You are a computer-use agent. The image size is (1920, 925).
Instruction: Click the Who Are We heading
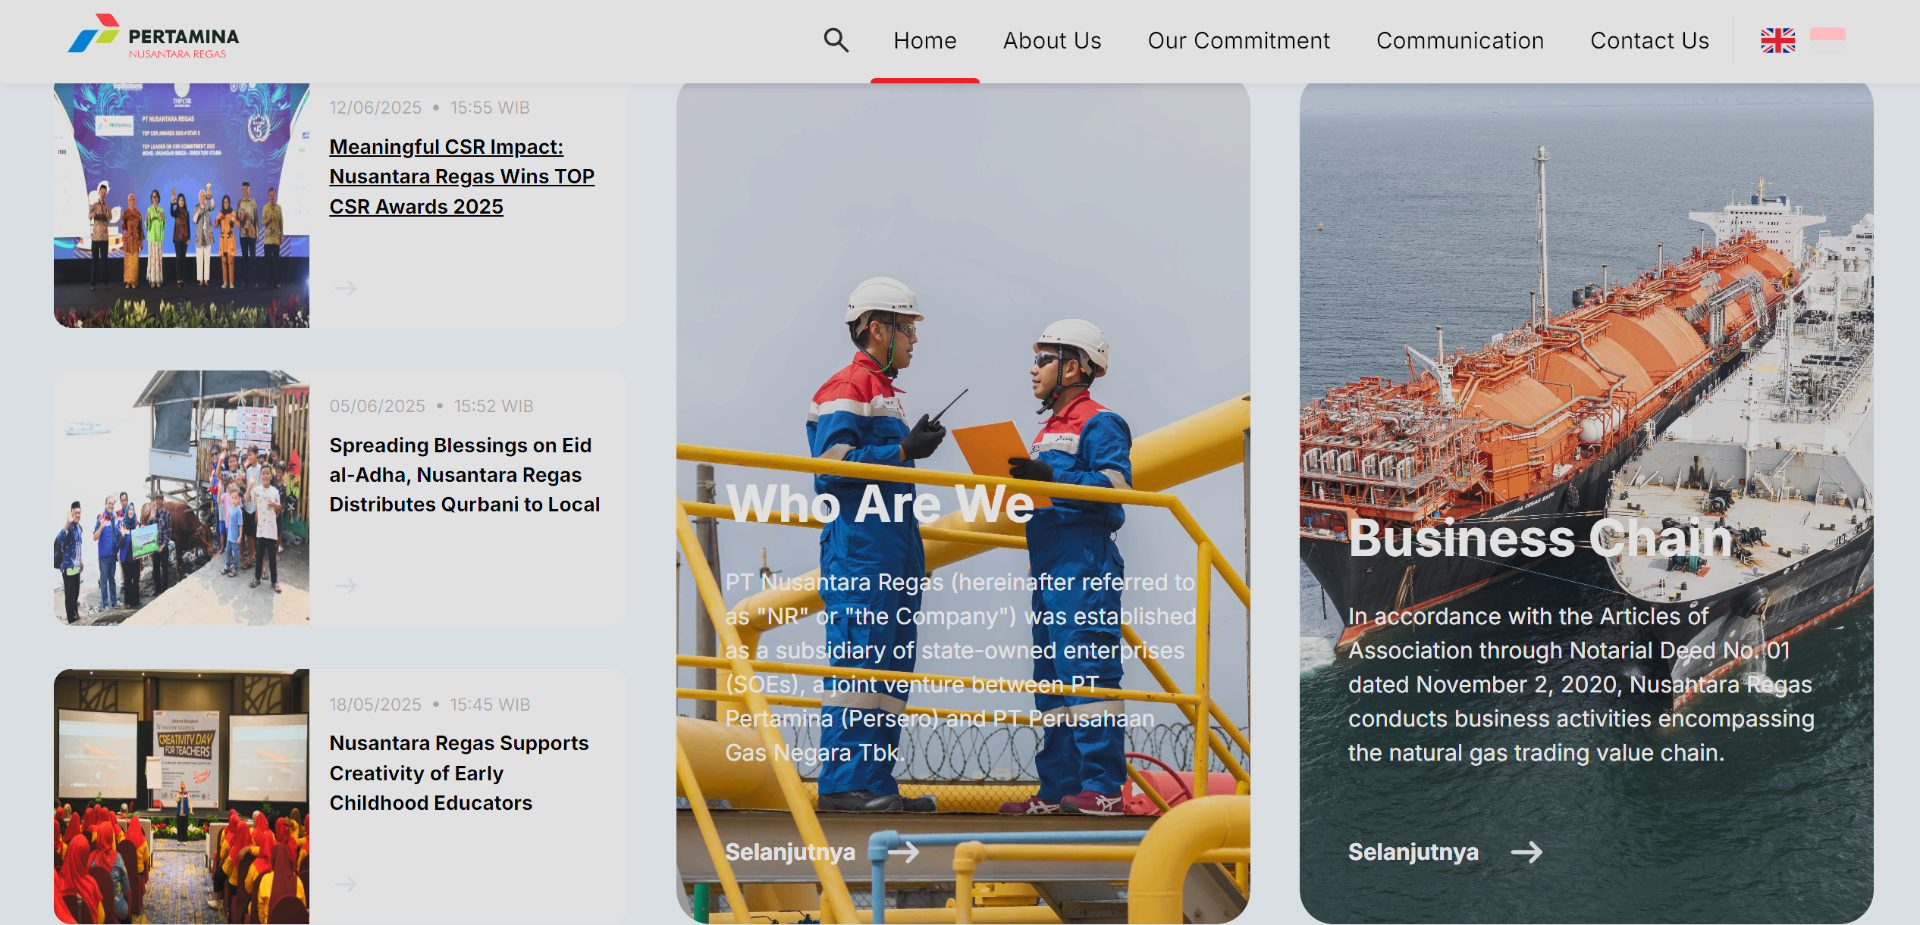pyautogui.click(x=880, y=504)
